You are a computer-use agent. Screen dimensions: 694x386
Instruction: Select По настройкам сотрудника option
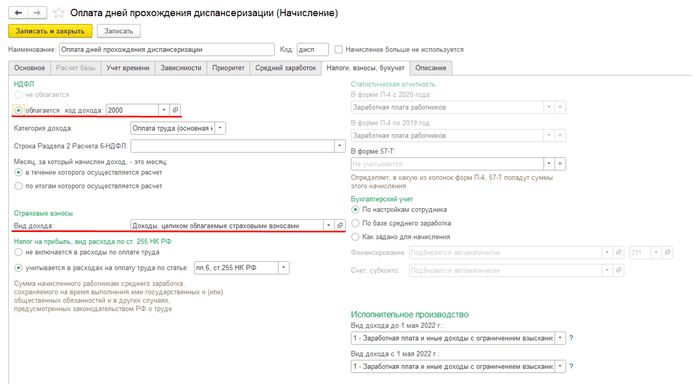[355, 209]
